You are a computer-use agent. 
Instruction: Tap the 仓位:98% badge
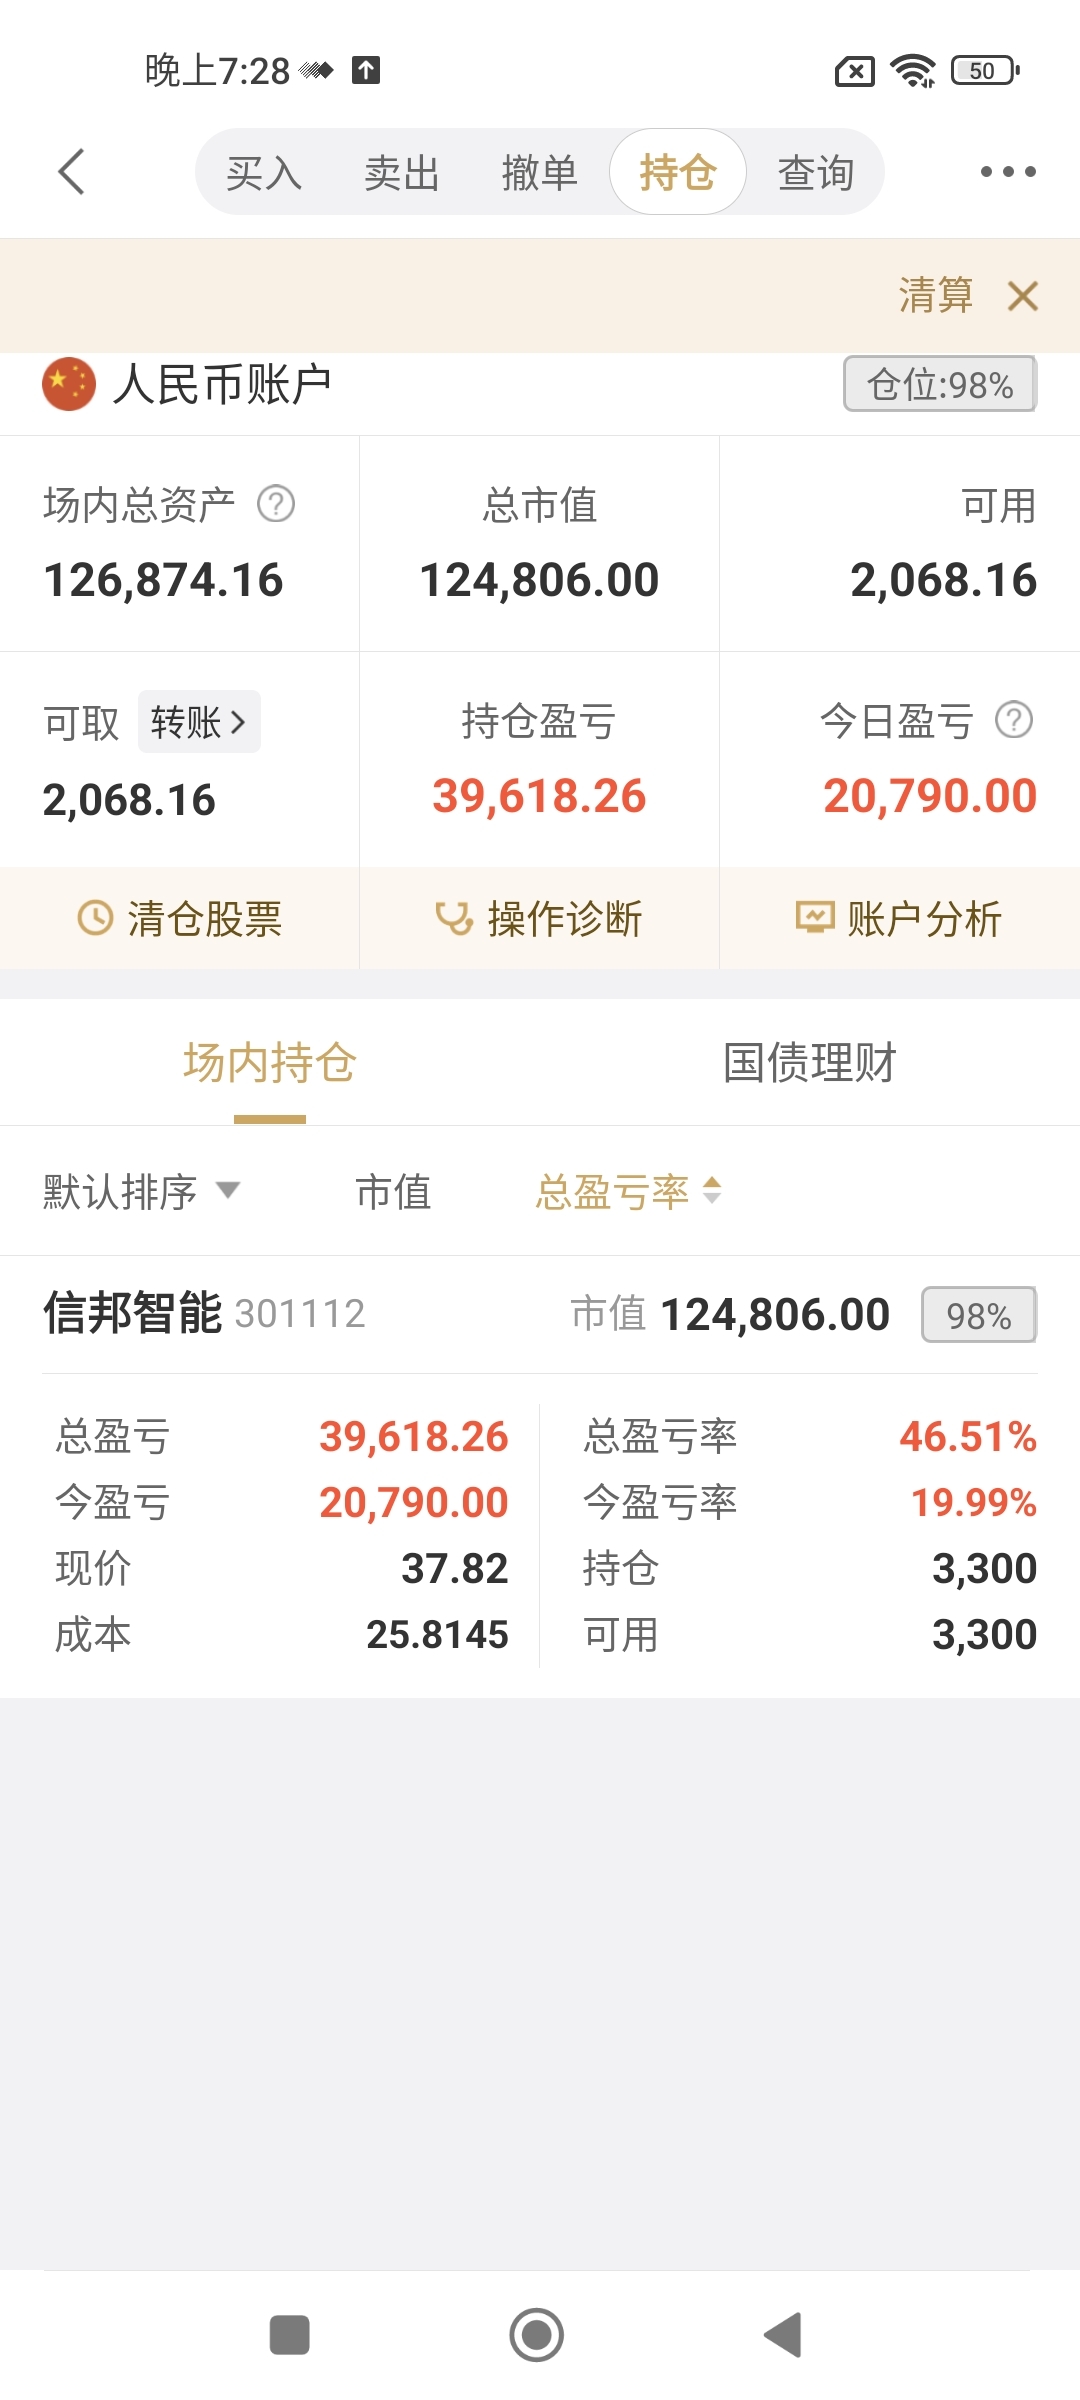point(940,384)
